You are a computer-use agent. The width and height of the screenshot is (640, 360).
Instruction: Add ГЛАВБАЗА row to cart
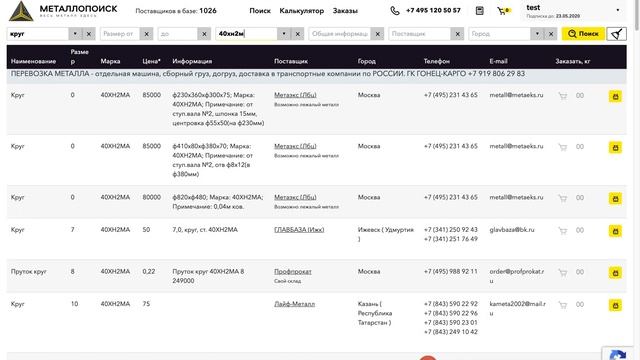click(x=563, y=231)
